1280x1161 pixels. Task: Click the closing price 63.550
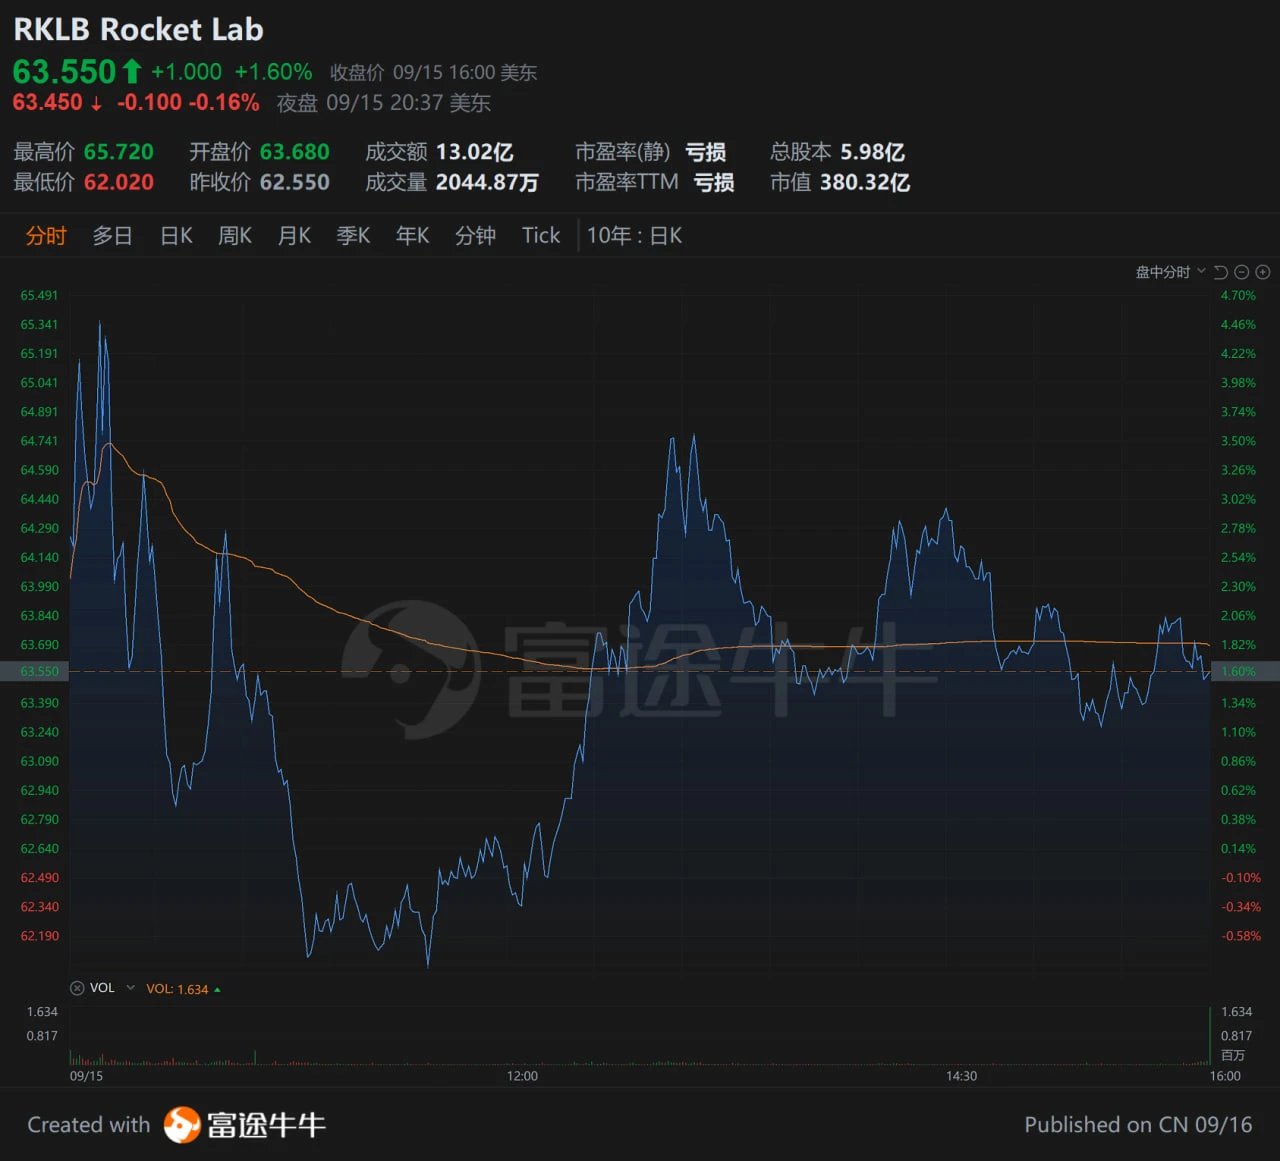(x=65, y=72)
